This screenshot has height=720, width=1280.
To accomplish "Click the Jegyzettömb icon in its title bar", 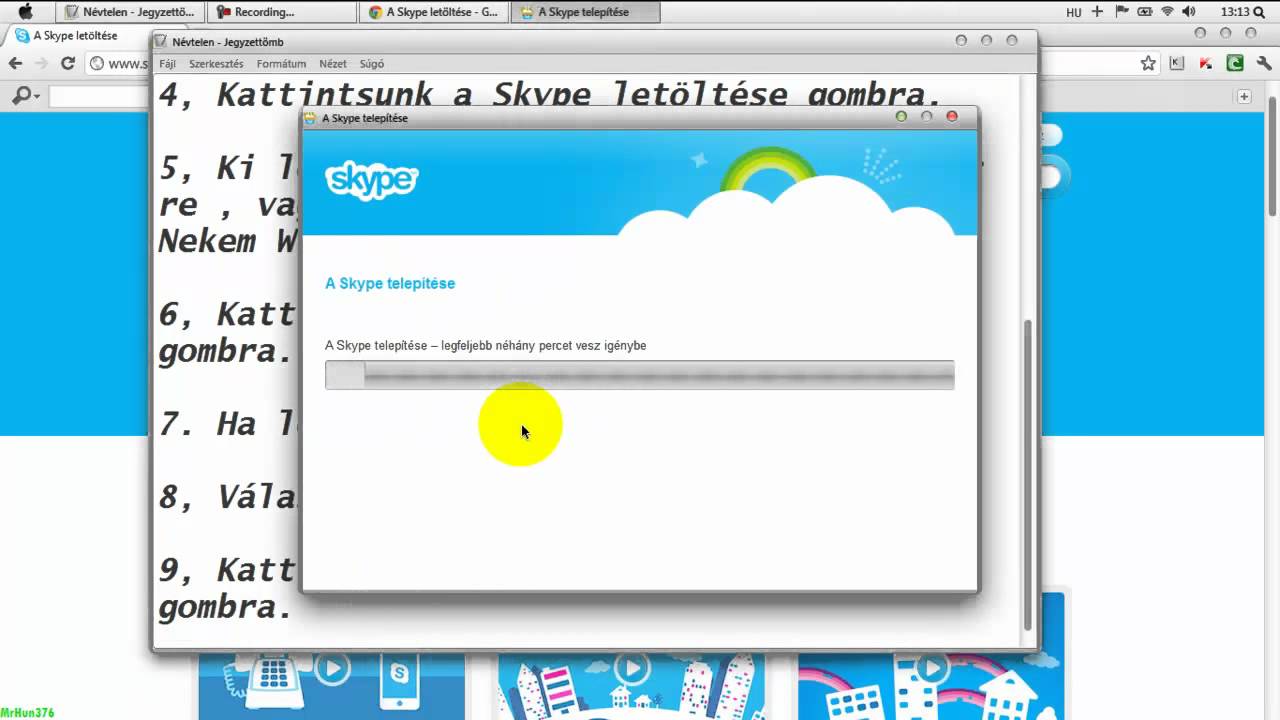I will point(161,42).
